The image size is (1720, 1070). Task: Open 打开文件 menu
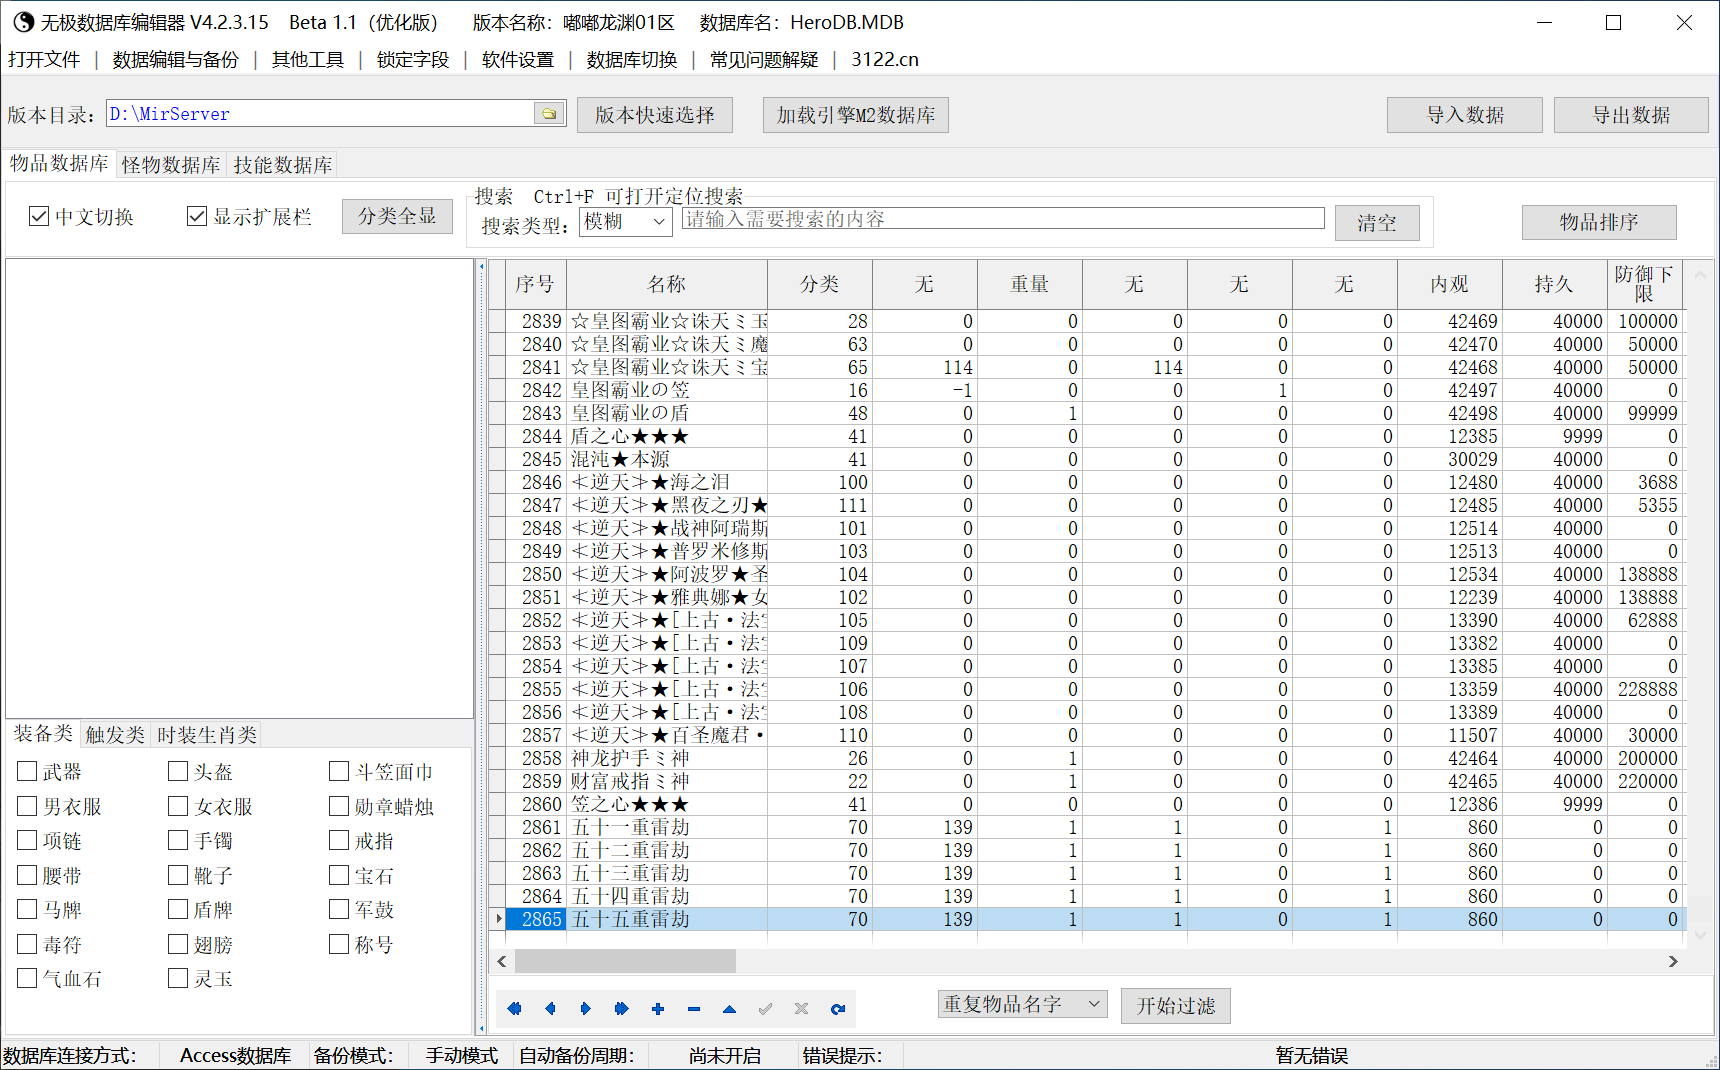[44, 59]
